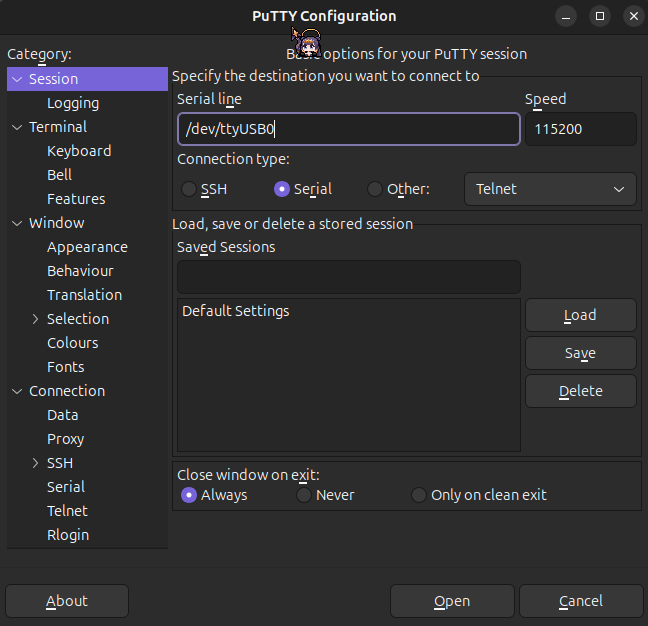Open the Logging category
This screenshot has height=626, width=648.
tap(73, 103)
